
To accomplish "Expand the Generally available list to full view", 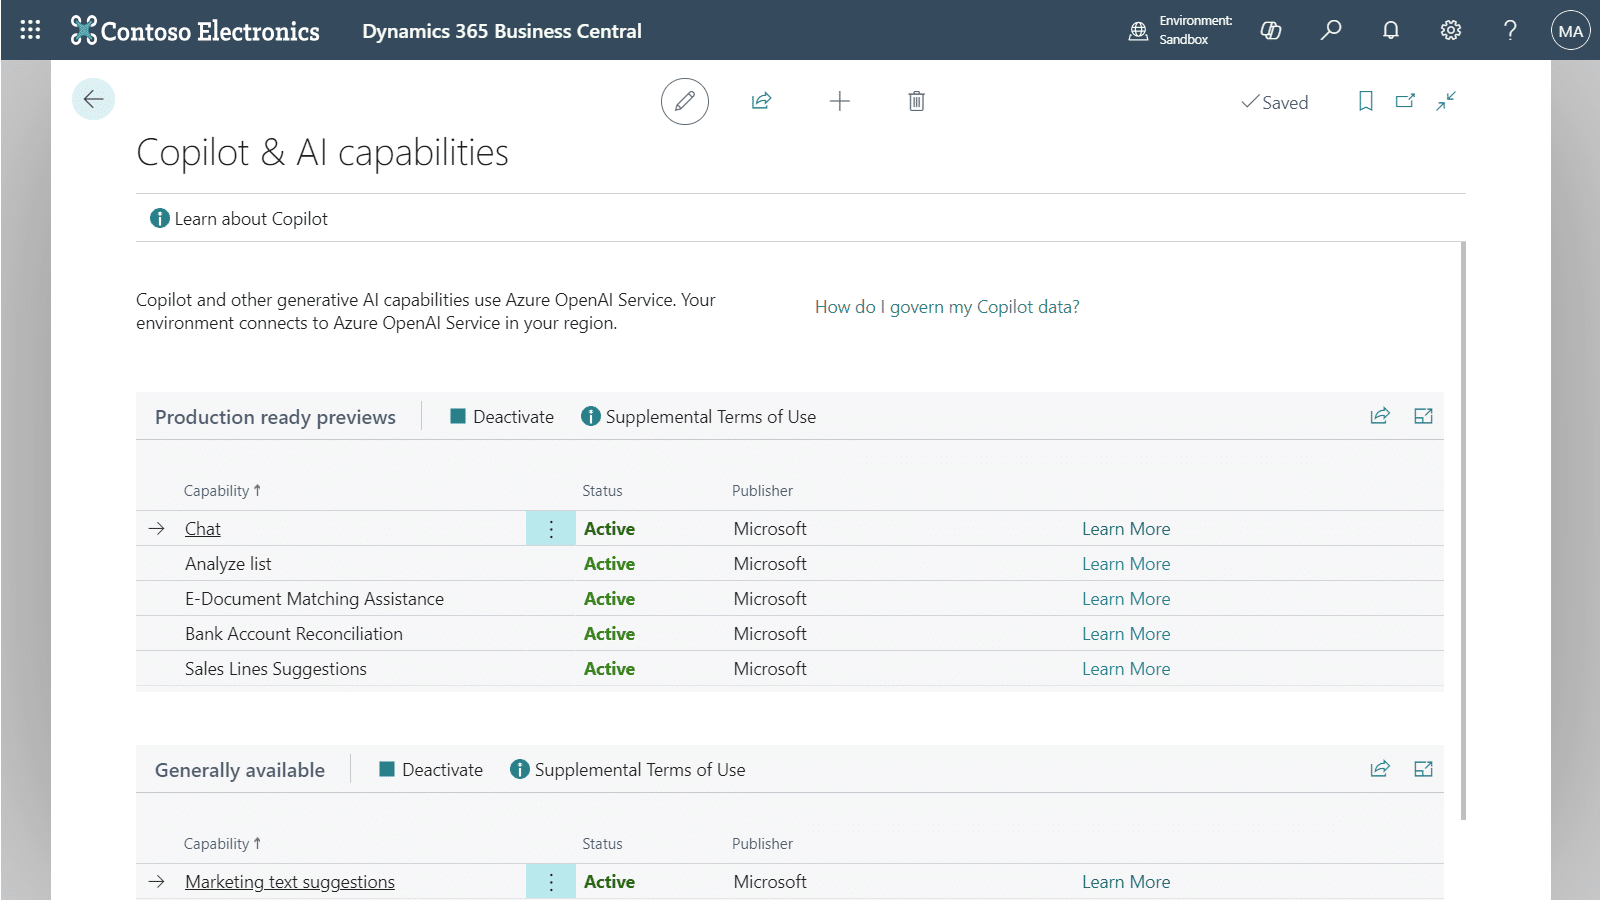I will point(1424,769).
